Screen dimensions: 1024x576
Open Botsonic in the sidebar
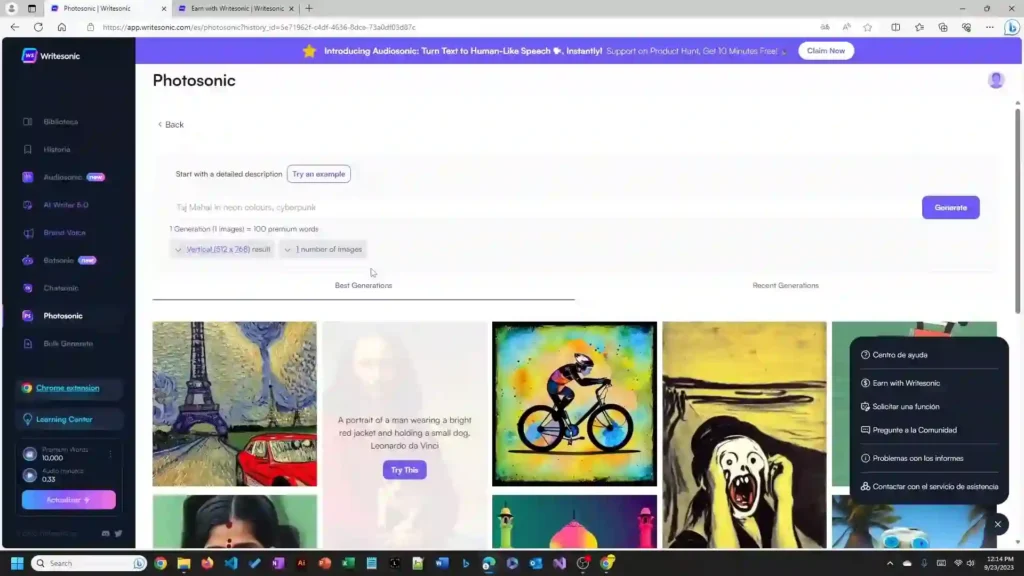click(x=59, y=260)
